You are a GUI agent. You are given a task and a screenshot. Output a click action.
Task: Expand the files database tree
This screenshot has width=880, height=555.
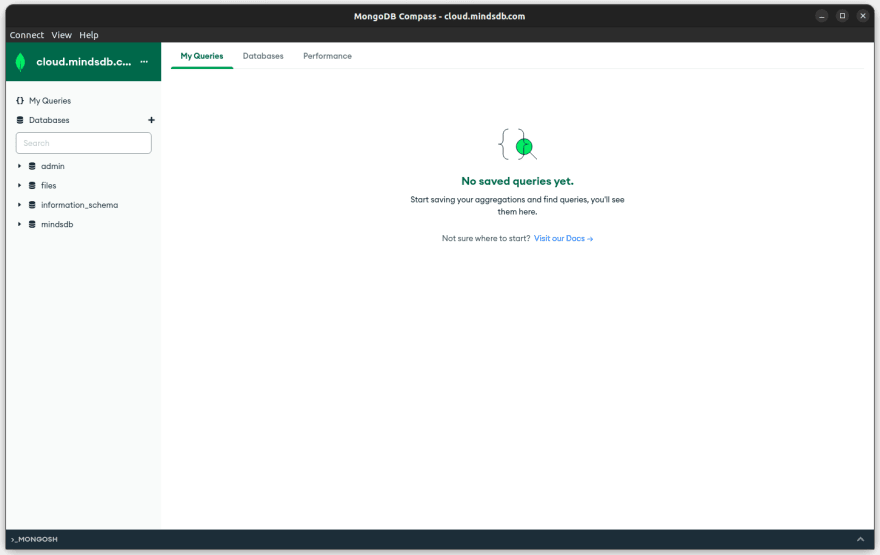point(19,185)
